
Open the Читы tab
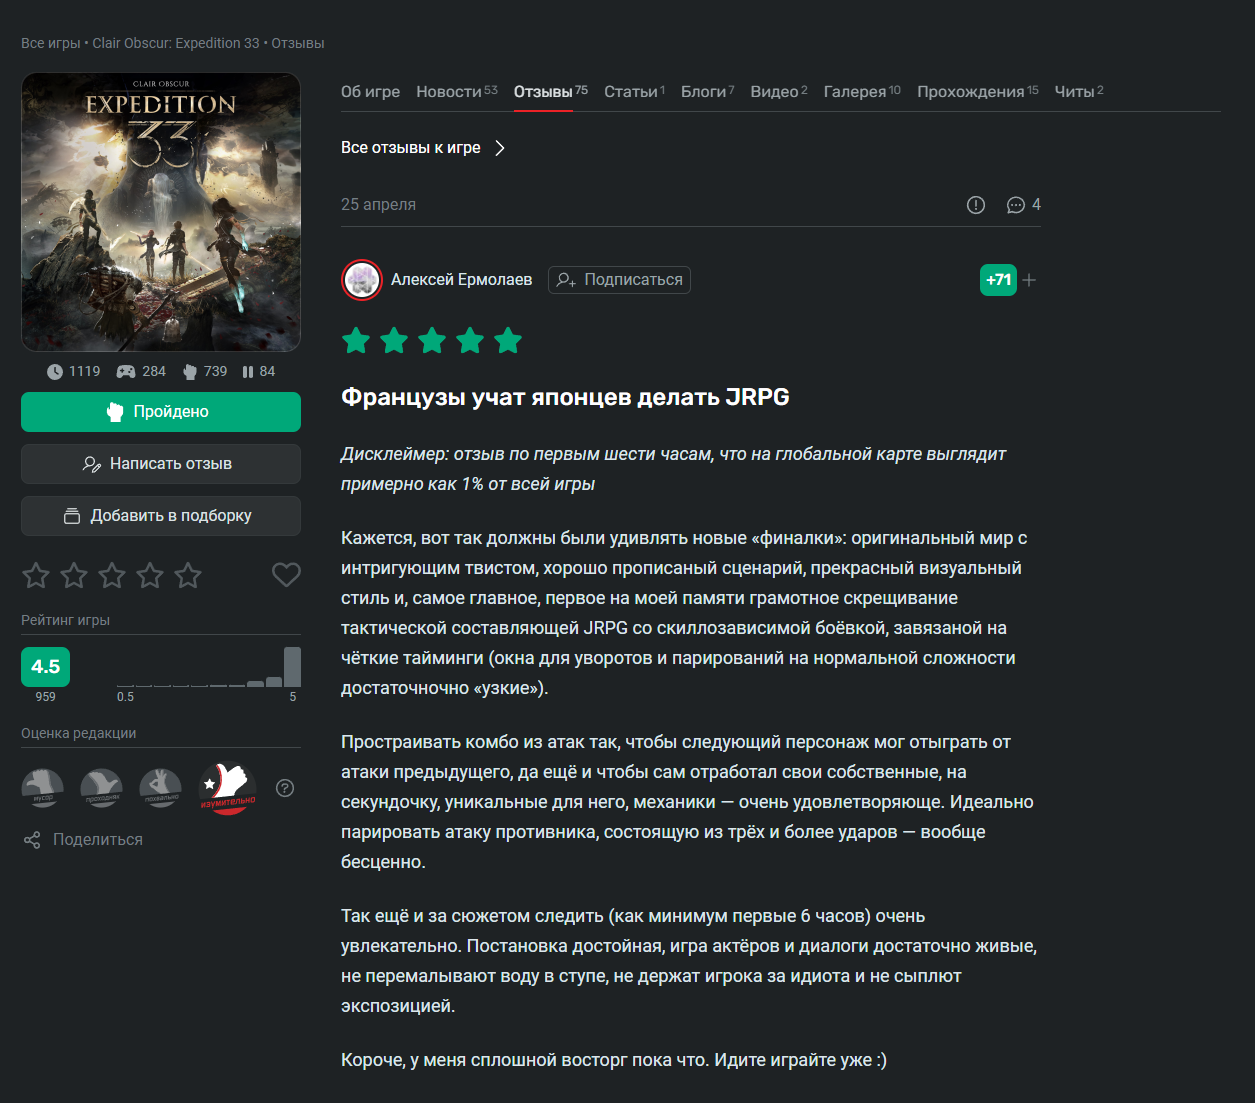coord(1079,92)
